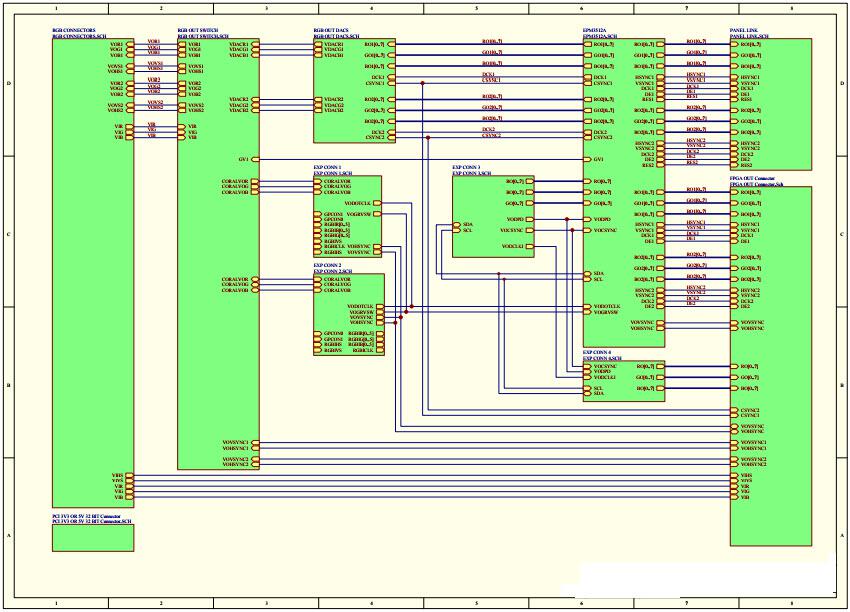This screenshot has height=612, width=850.
Task: Select the EXP CONN 2.SCH link text
Action: tap(335, 273)
